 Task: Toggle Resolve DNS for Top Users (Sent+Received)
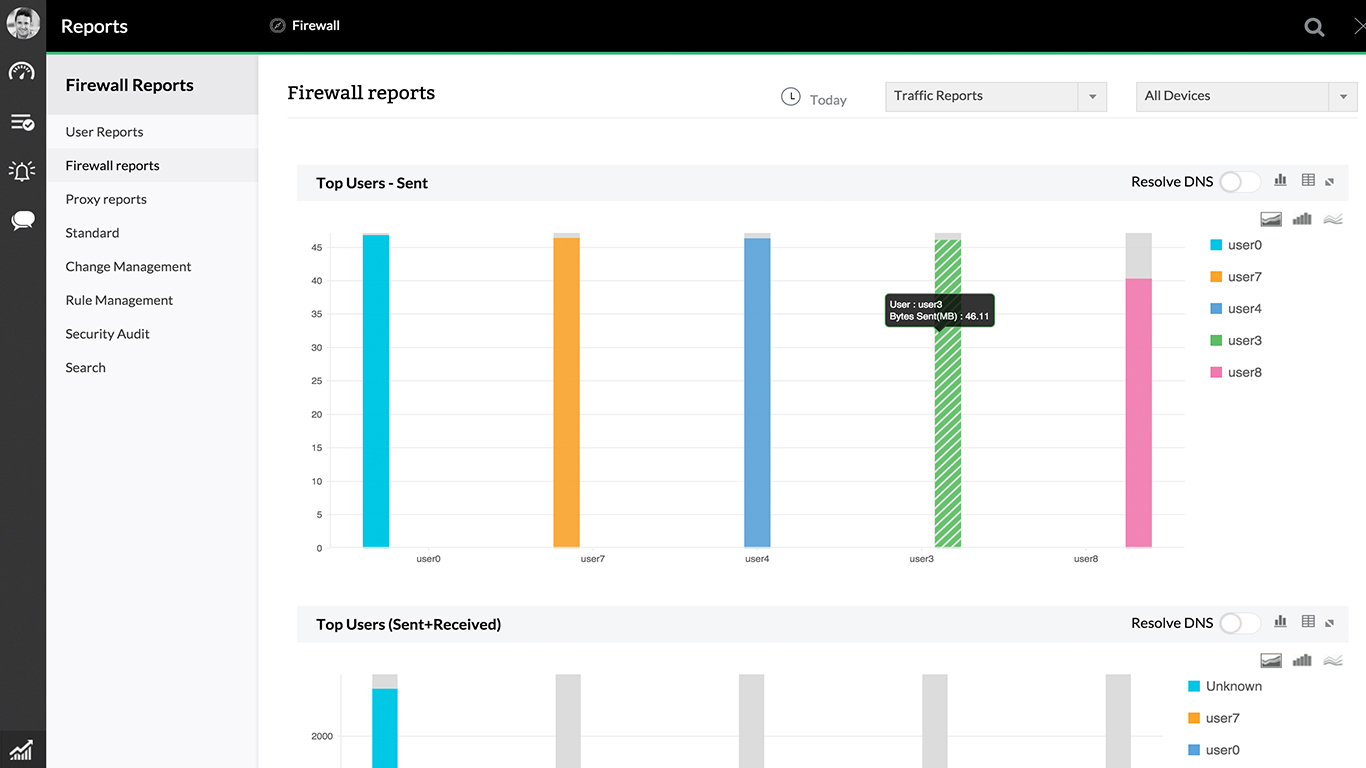(1239, 623)
